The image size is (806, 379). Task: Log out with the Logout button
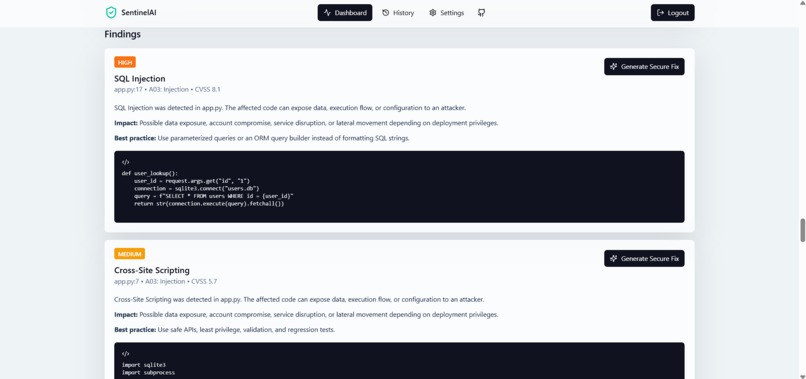(672, 13)
